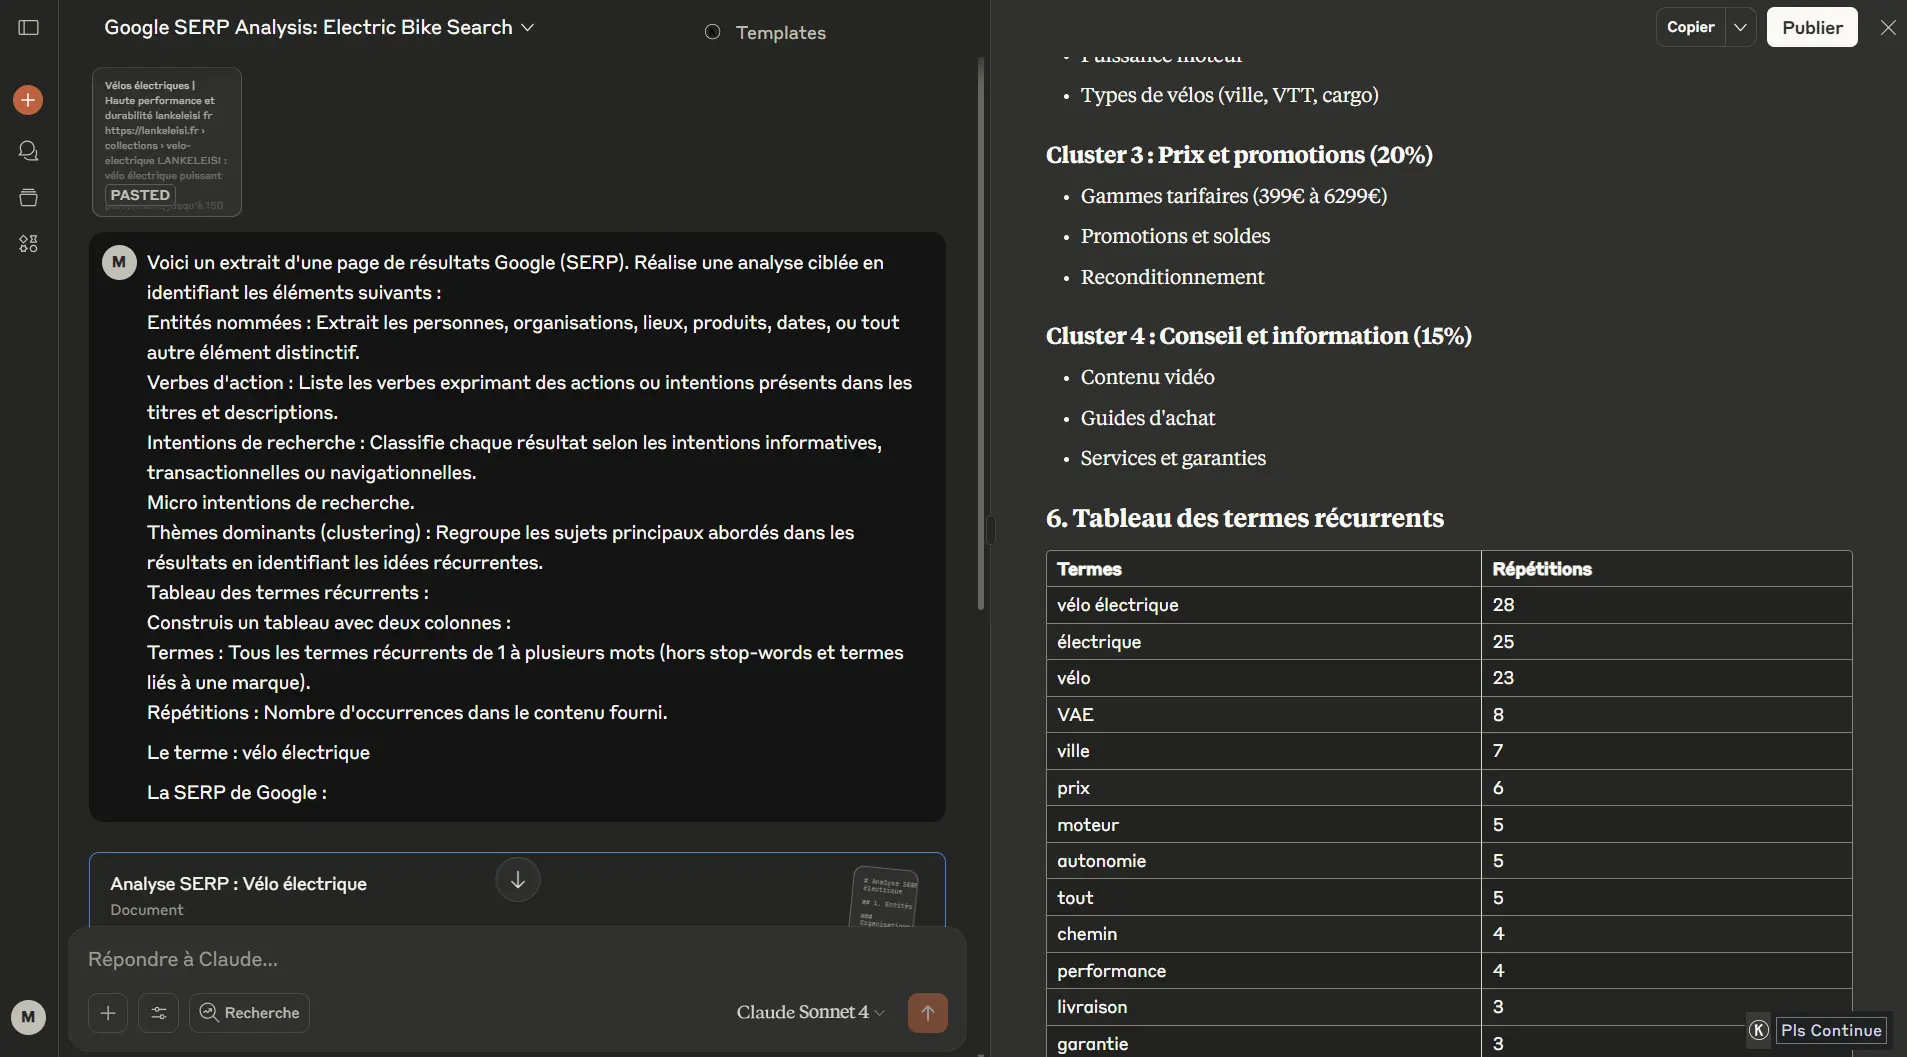Toggle the Recherche search mode
Screen dimensions: 1907x1057
pyautogui.click(x=250, y=1013)
